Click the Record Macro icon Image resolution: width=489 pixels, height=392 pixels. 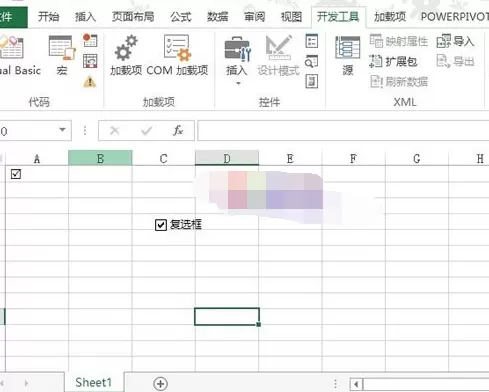pyautogui.click(x=90, y=40)
